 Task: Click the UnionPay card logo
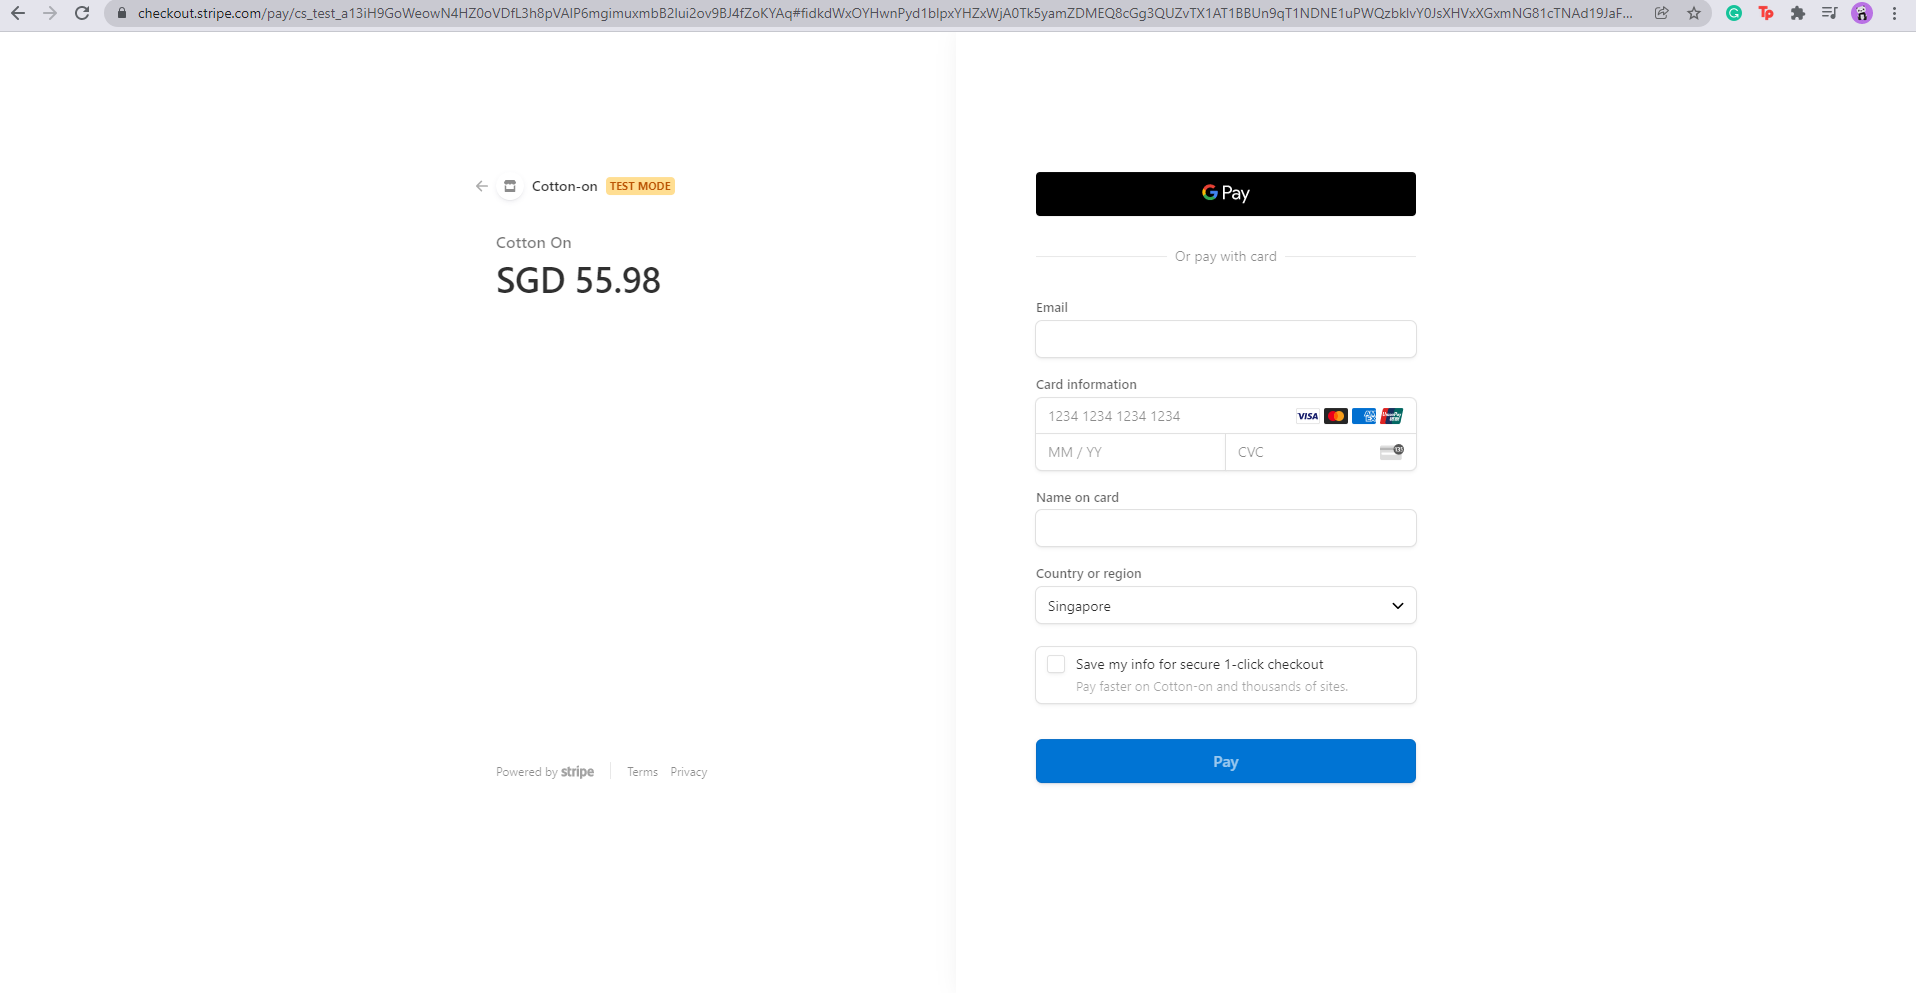[1392, 416]
